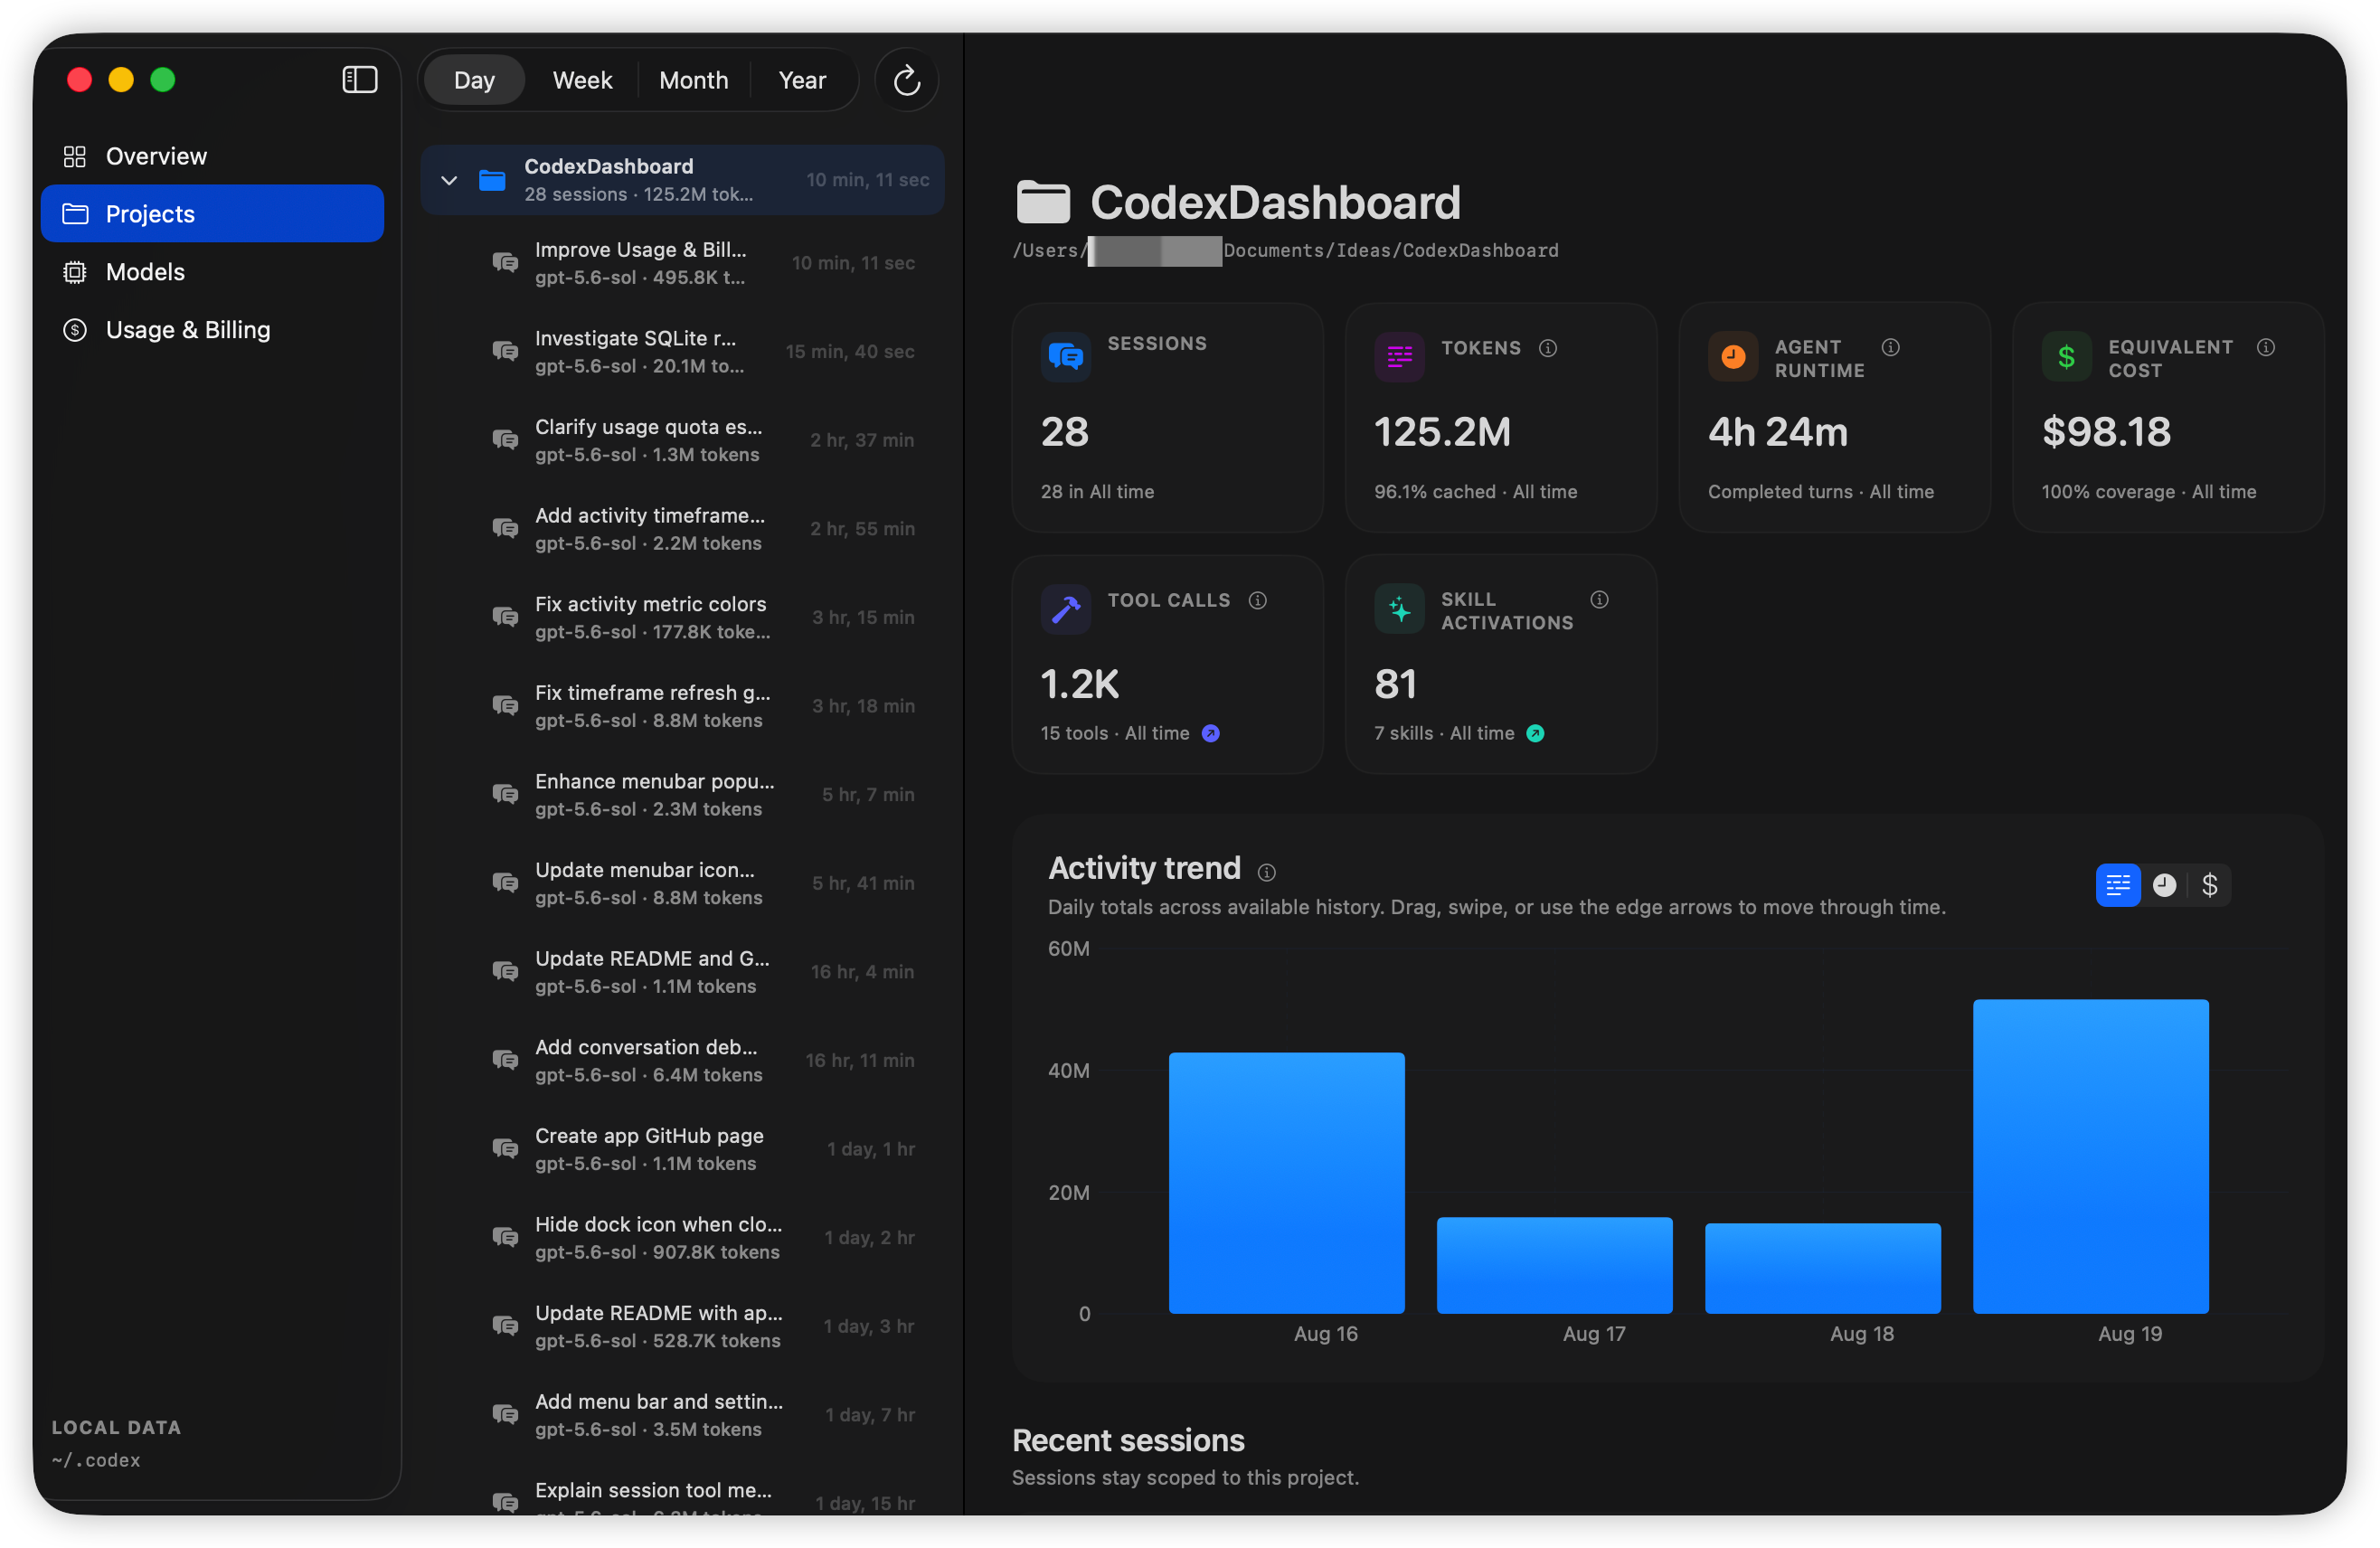Viewport: 2380px width, 1548px height.
Task: Click the '125.2M' tokens value
Action: pyautogui.click(x=1442, y=432)
